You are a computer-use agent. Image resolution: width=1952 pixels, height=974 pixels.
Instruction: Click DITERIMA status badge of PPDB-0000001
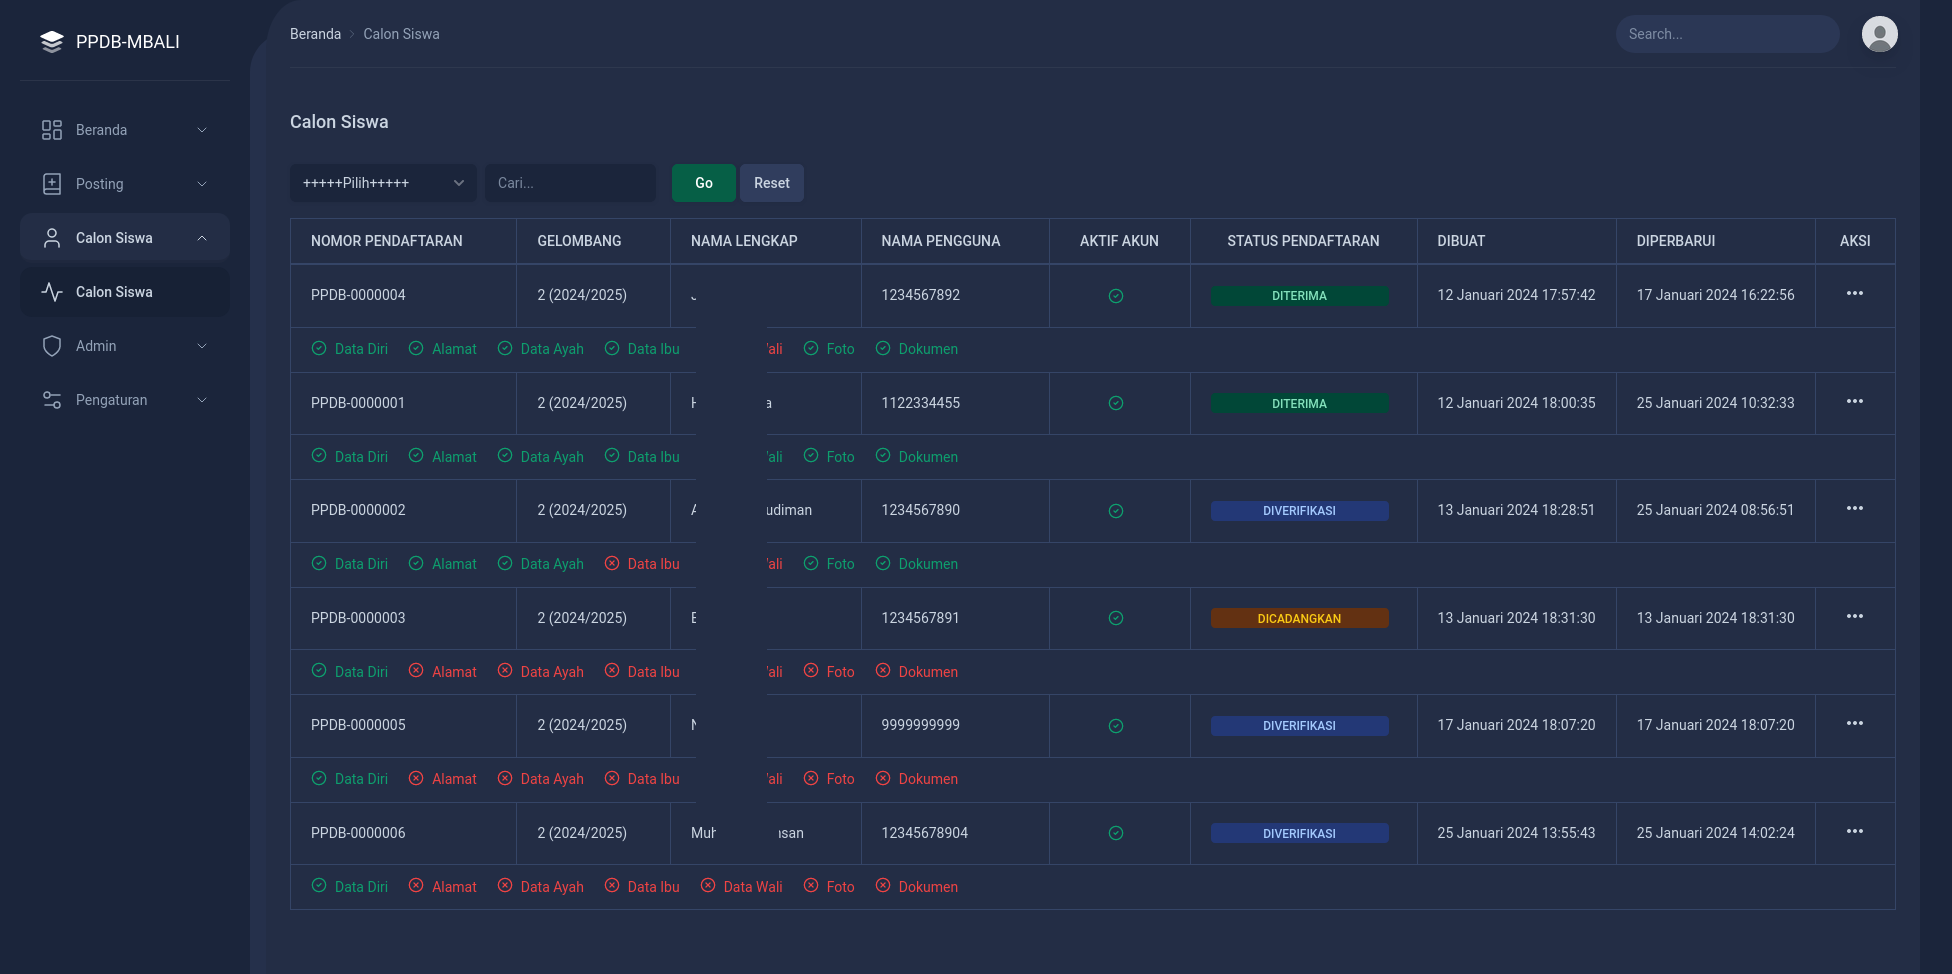1299,404
